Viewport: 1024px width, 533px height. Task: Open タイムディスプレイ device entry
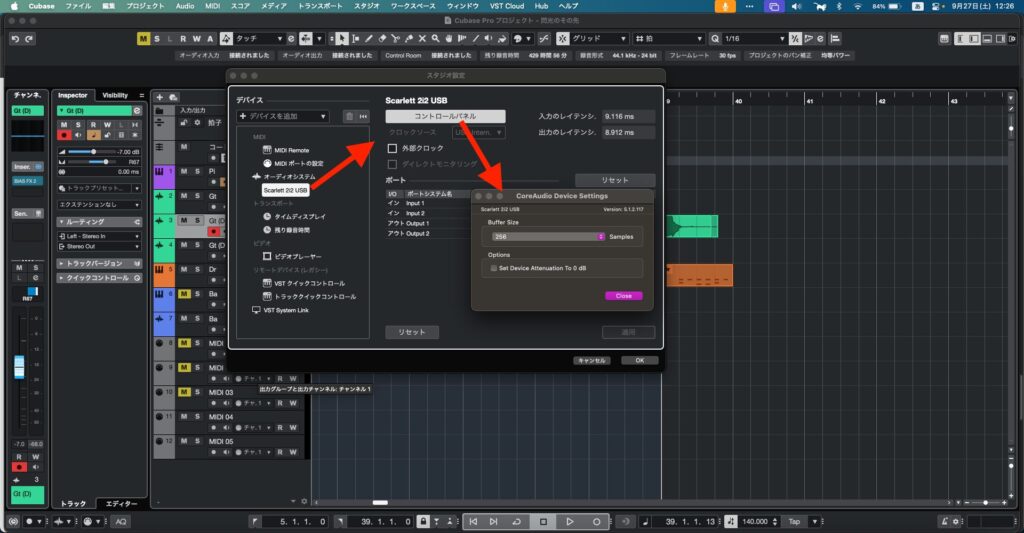[x=300, y=216]
